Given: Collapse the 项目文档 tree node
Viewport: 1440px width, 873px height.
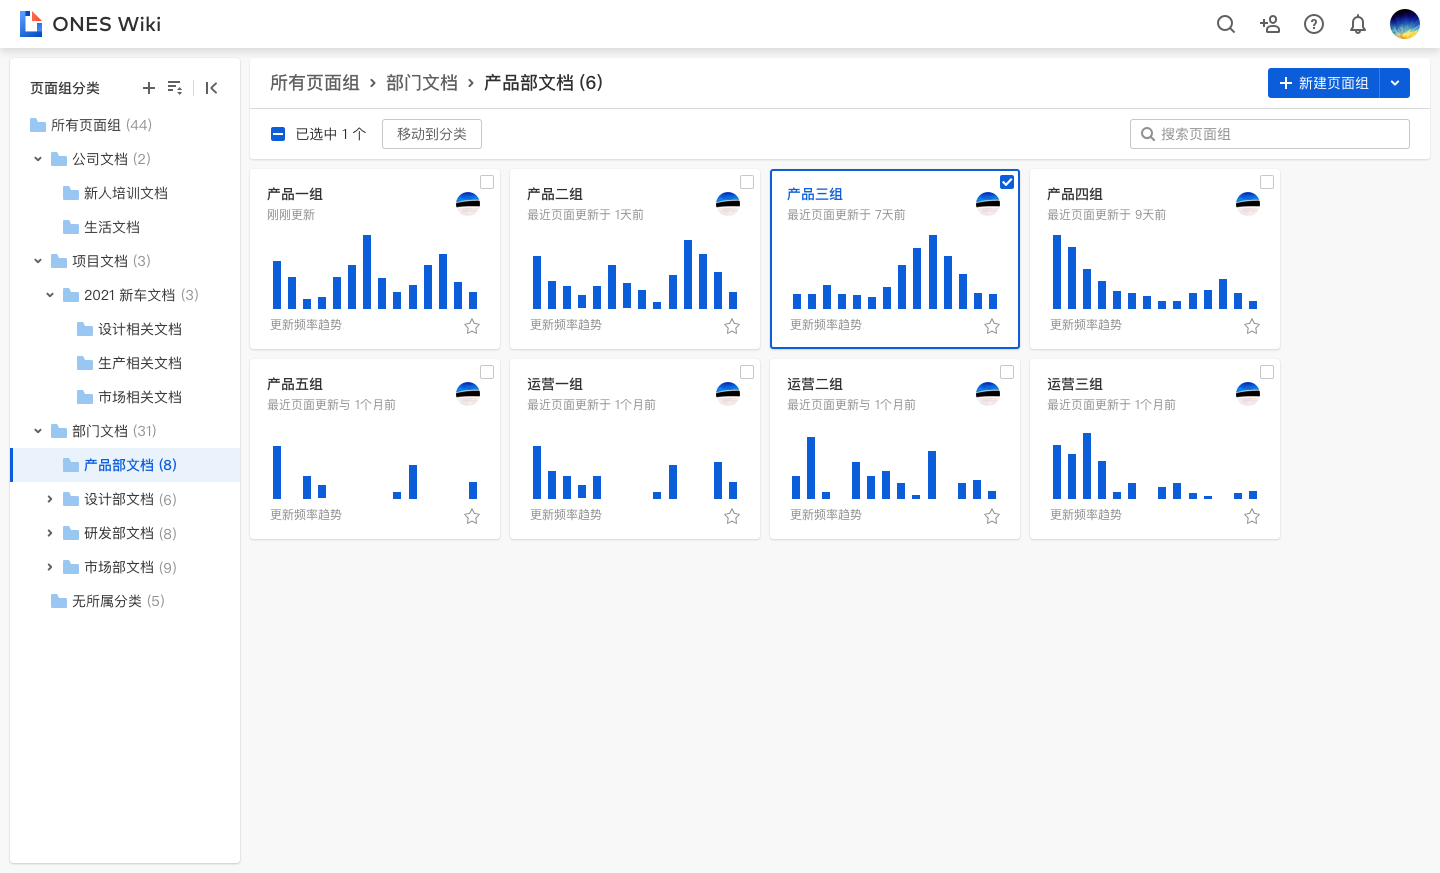Looking at the screenshot, I should (x=38, y=261).
